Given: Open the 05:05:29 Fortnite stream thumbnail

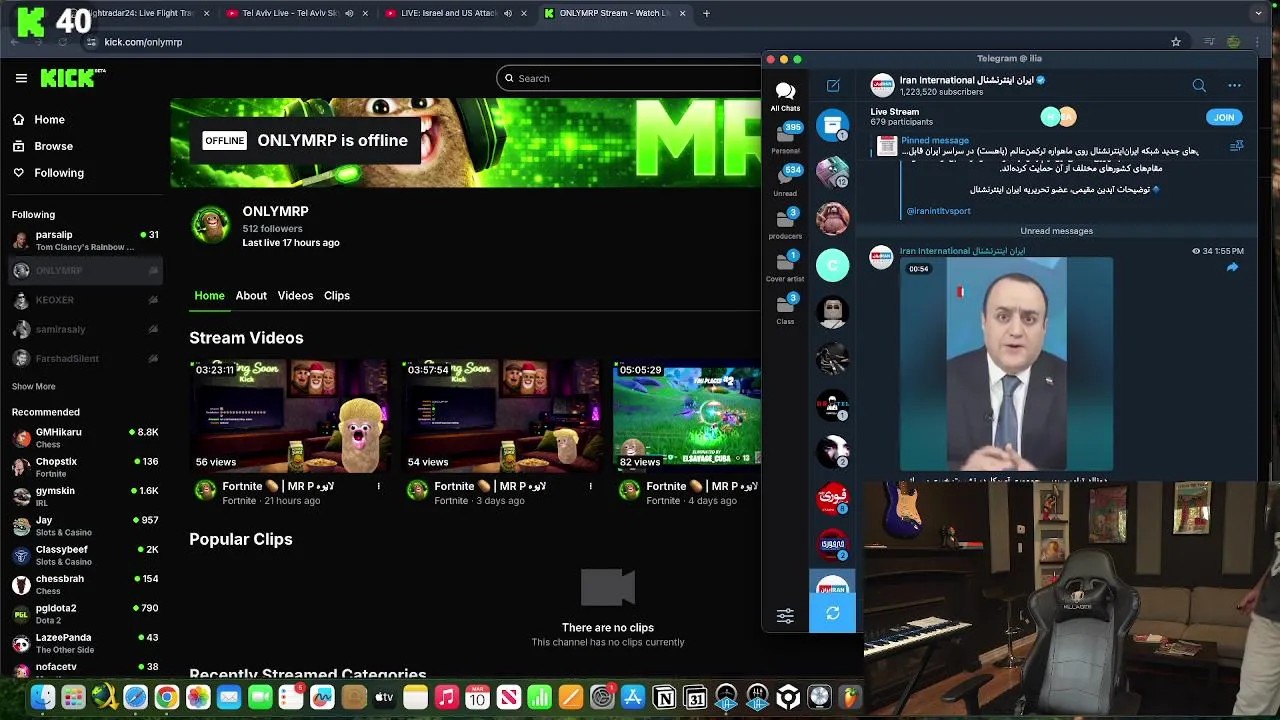Looking at the screenshot, I should point(688,417).
